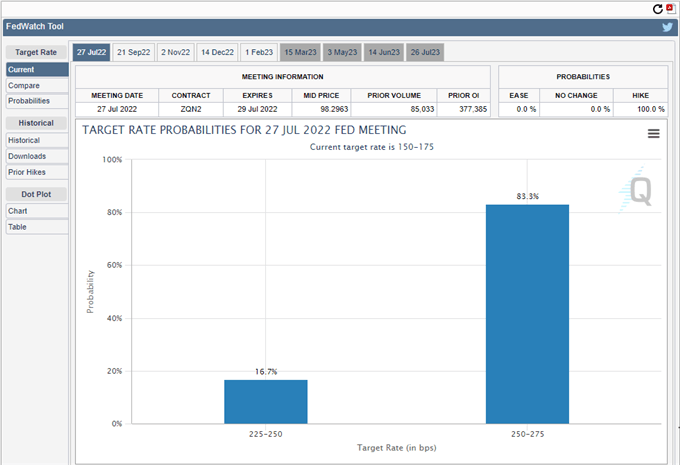Click the chart title for 27 Jul 2022
The height and width of the screenshot is (465, 680).
pyautogui.click(x=244, y=130)
